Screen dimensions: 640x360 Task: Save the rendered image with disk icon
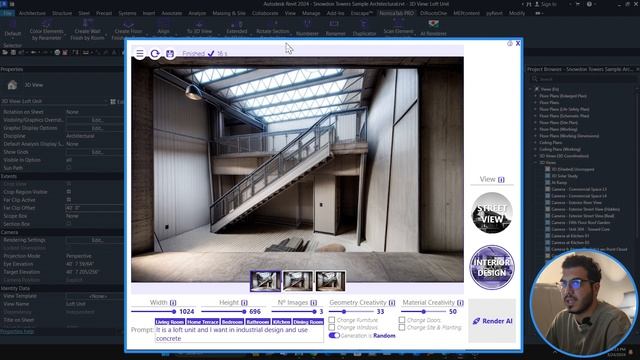(x=170, y=53)
